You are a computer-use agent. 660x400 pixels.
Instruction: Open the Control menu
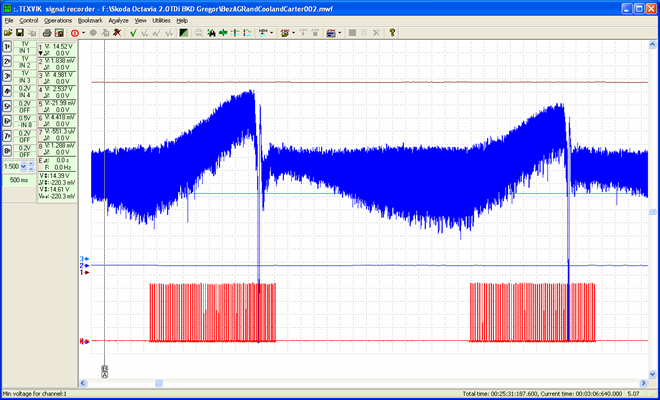click(29, 20)
